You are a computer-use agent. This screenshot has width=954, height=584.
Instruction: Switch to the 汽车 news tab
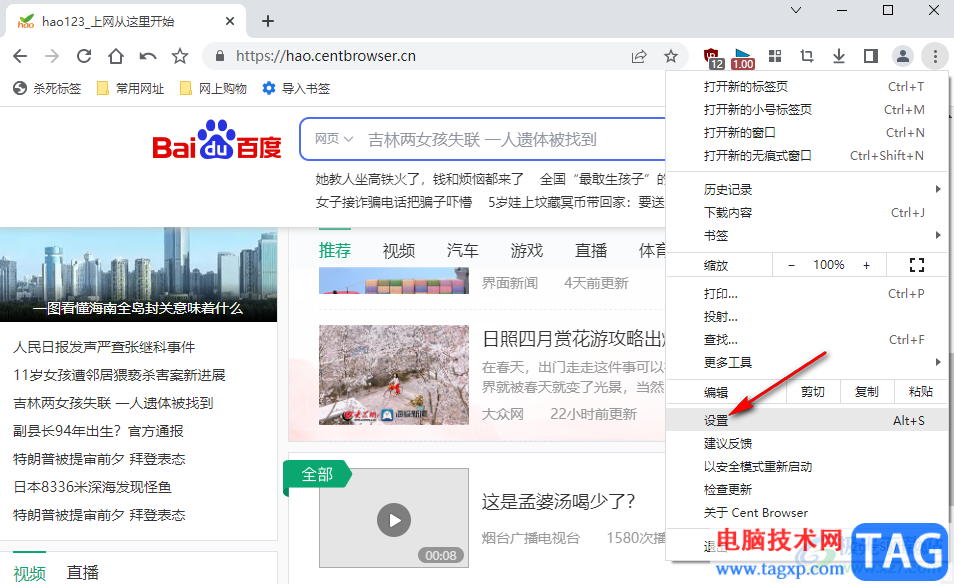(x=462, y=251)
